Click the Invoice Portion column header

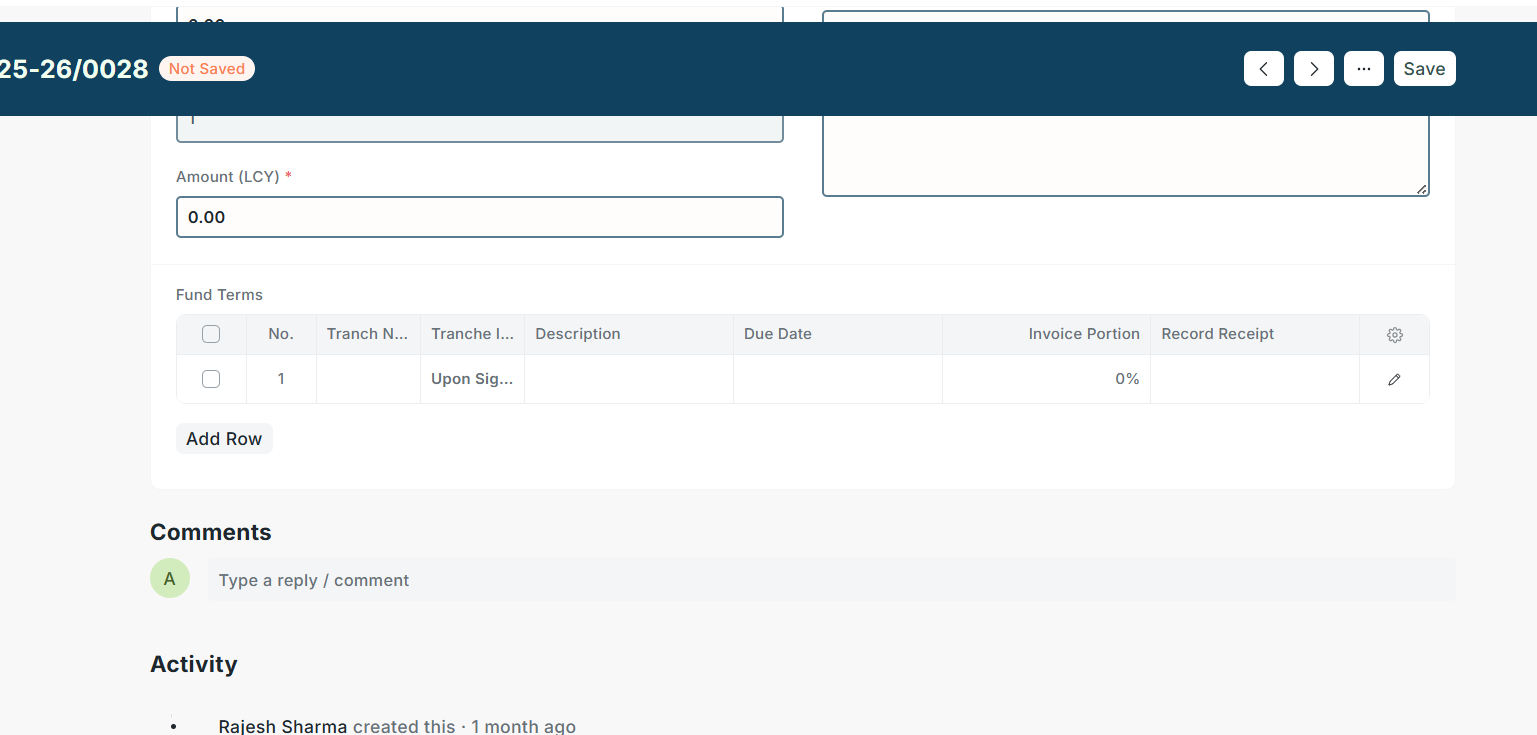coord(1083,334)
